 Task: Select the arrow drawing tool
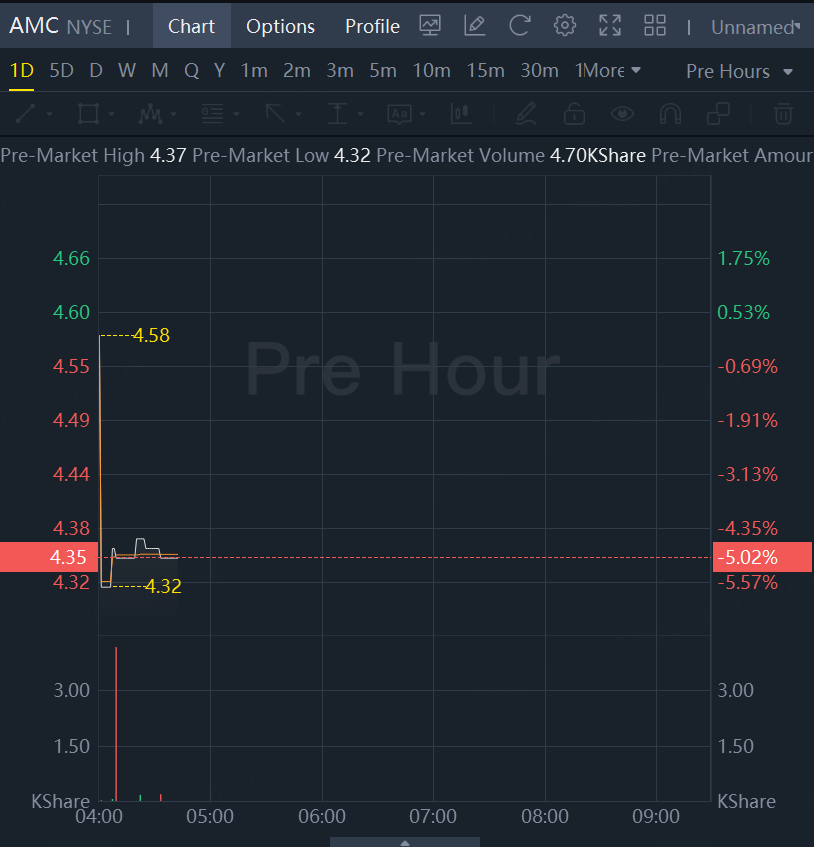click(275, 114)
